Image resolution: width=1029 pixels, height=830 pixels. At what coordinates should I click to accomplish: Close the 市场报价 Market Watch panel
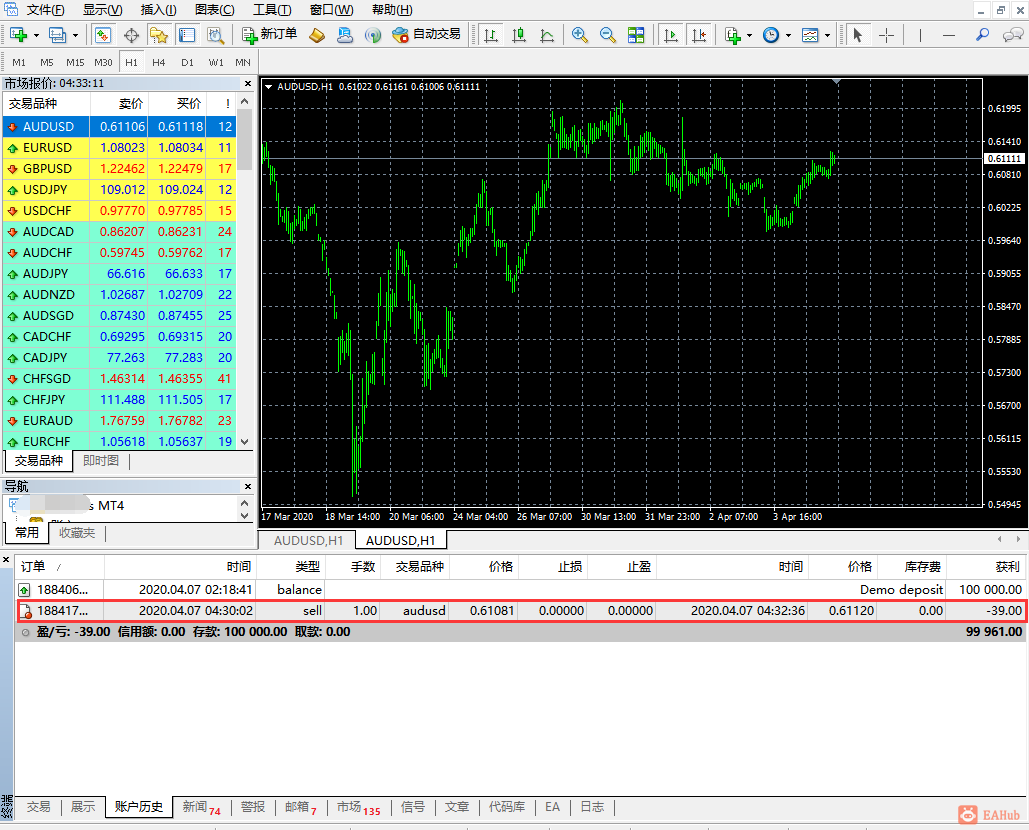click(248, 83)
